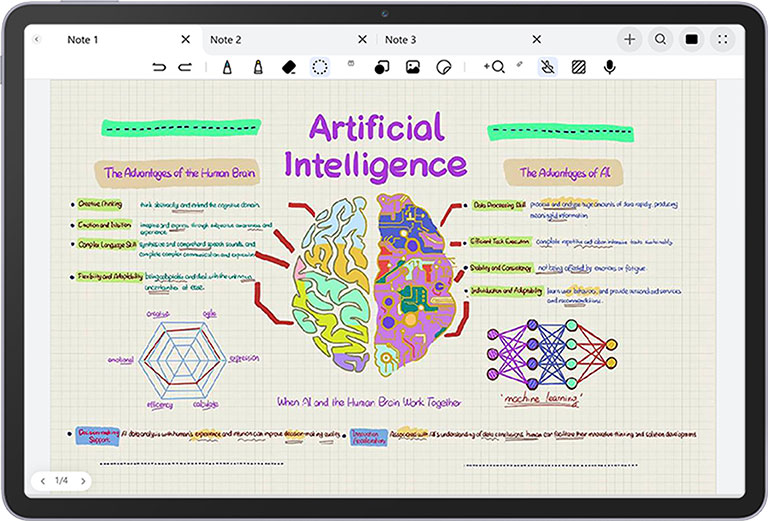Click the zoom magnifier with plus icon
The height and width of the screenshot is (521, 768).
click(x=493, y=67)
